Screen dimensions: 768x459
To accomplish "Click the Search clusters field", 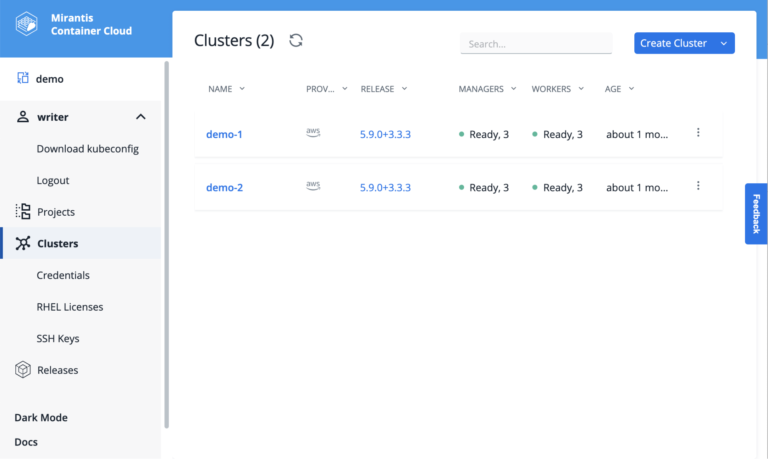I will pyautogui.click(x=535, y=44).
